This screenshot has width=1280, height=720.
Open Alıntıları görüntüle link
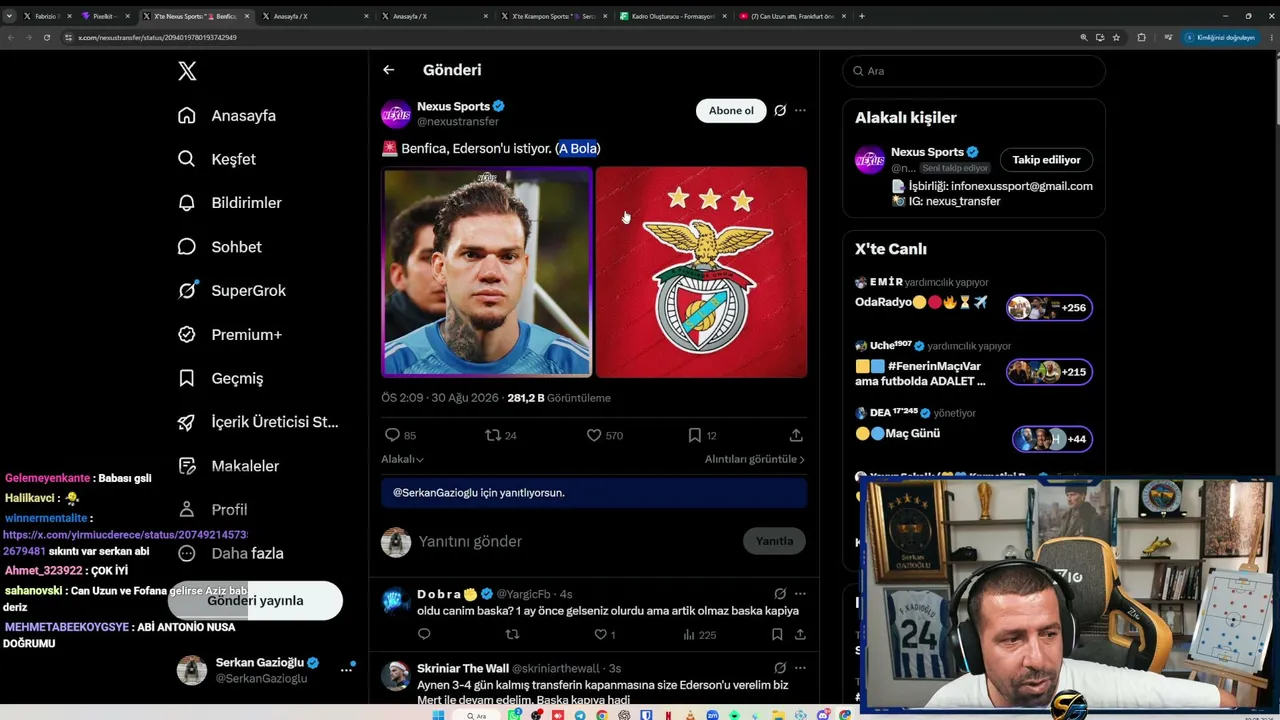(x=755, y=459)
